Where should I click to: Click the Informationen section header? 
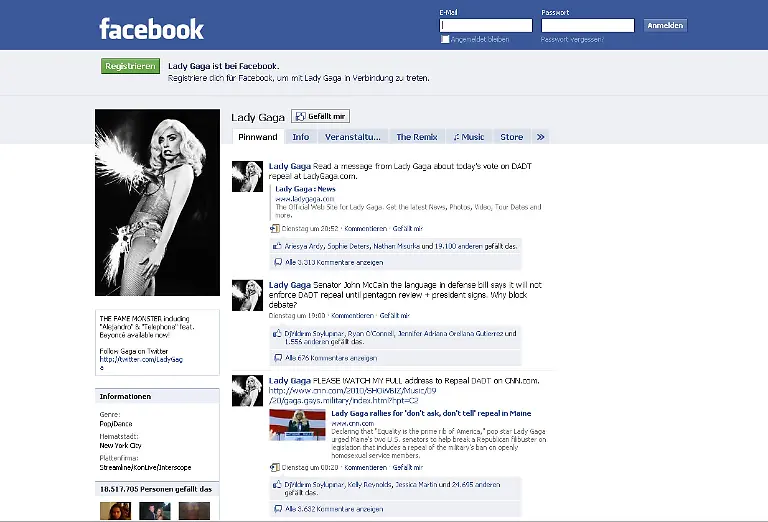click(x=157, y=396)
